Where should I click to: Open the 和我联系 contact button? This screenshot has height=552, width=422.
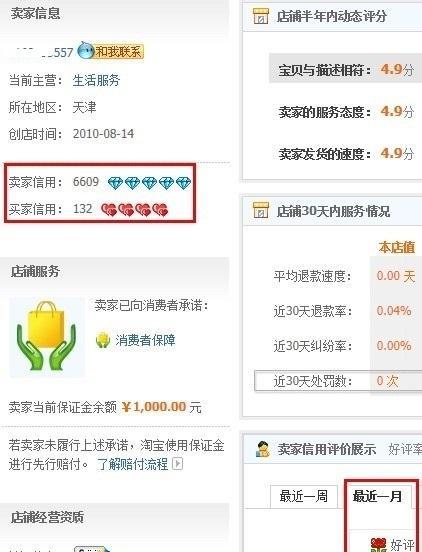click(x=119, y=52)
